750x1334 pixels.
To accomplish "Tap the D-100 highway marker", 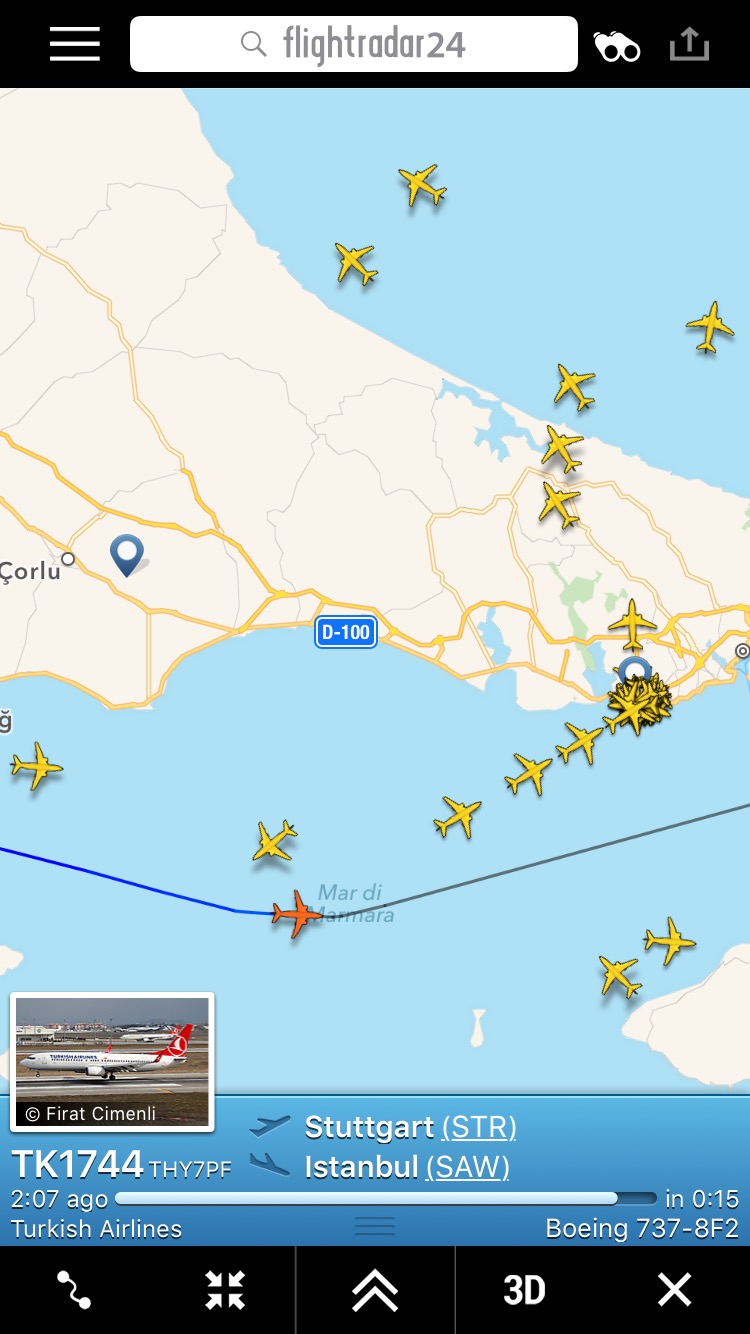I will point(346,632).
